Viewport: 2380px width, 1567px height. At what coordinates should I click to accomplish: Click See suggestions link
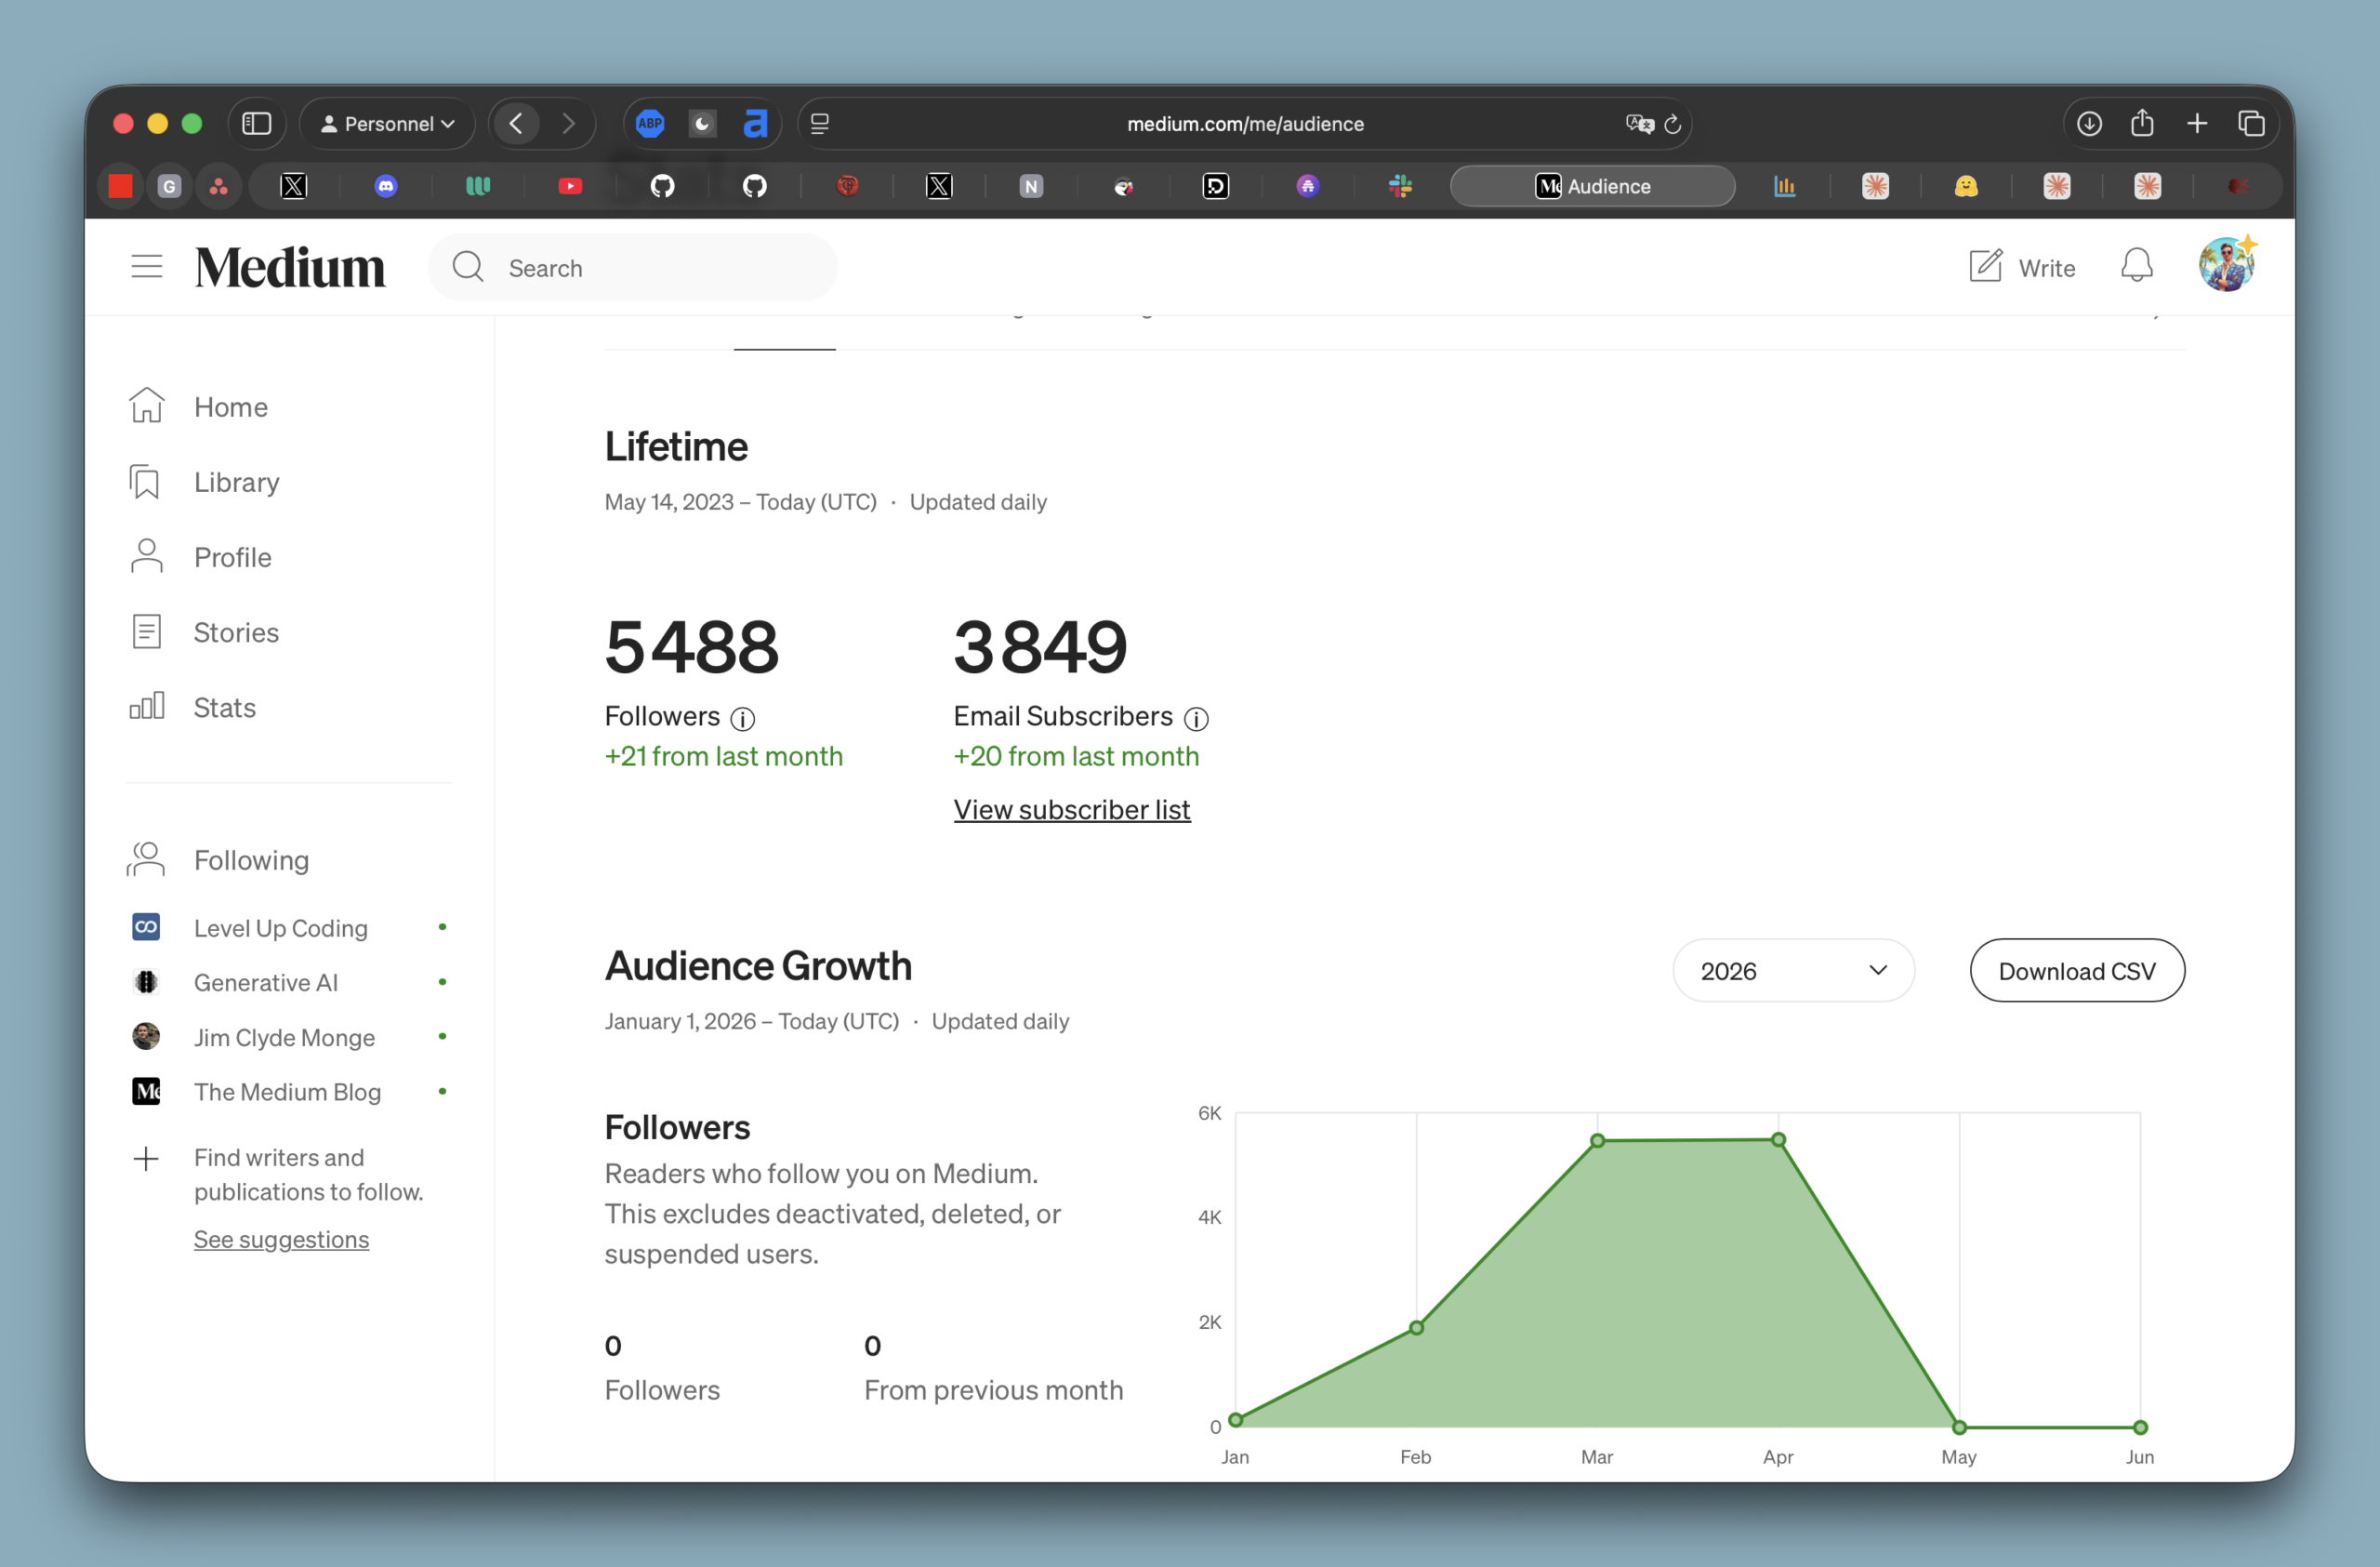[281, 1239]
